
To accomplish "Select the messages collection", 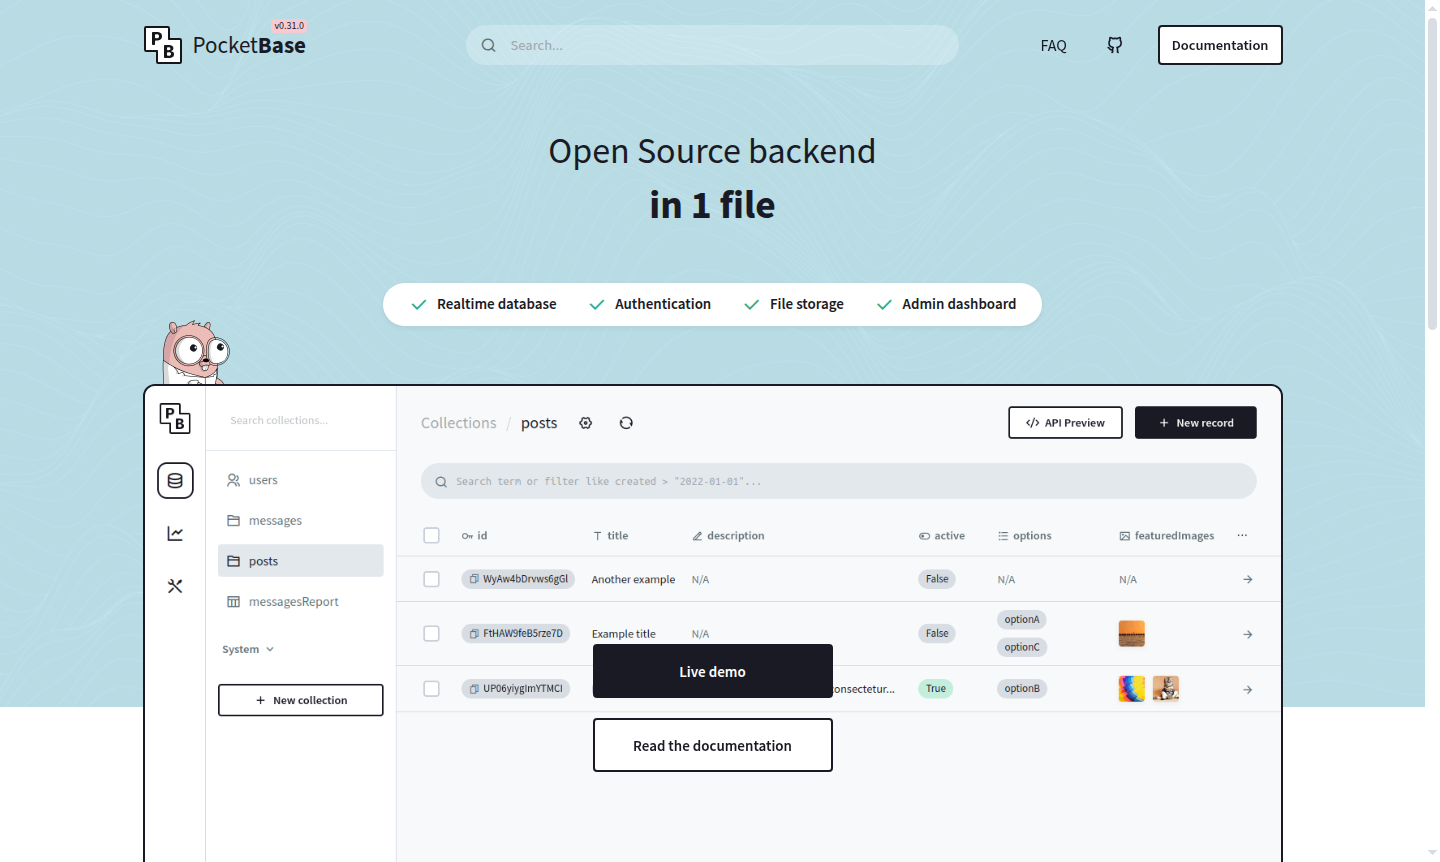I will coord(275,521).
